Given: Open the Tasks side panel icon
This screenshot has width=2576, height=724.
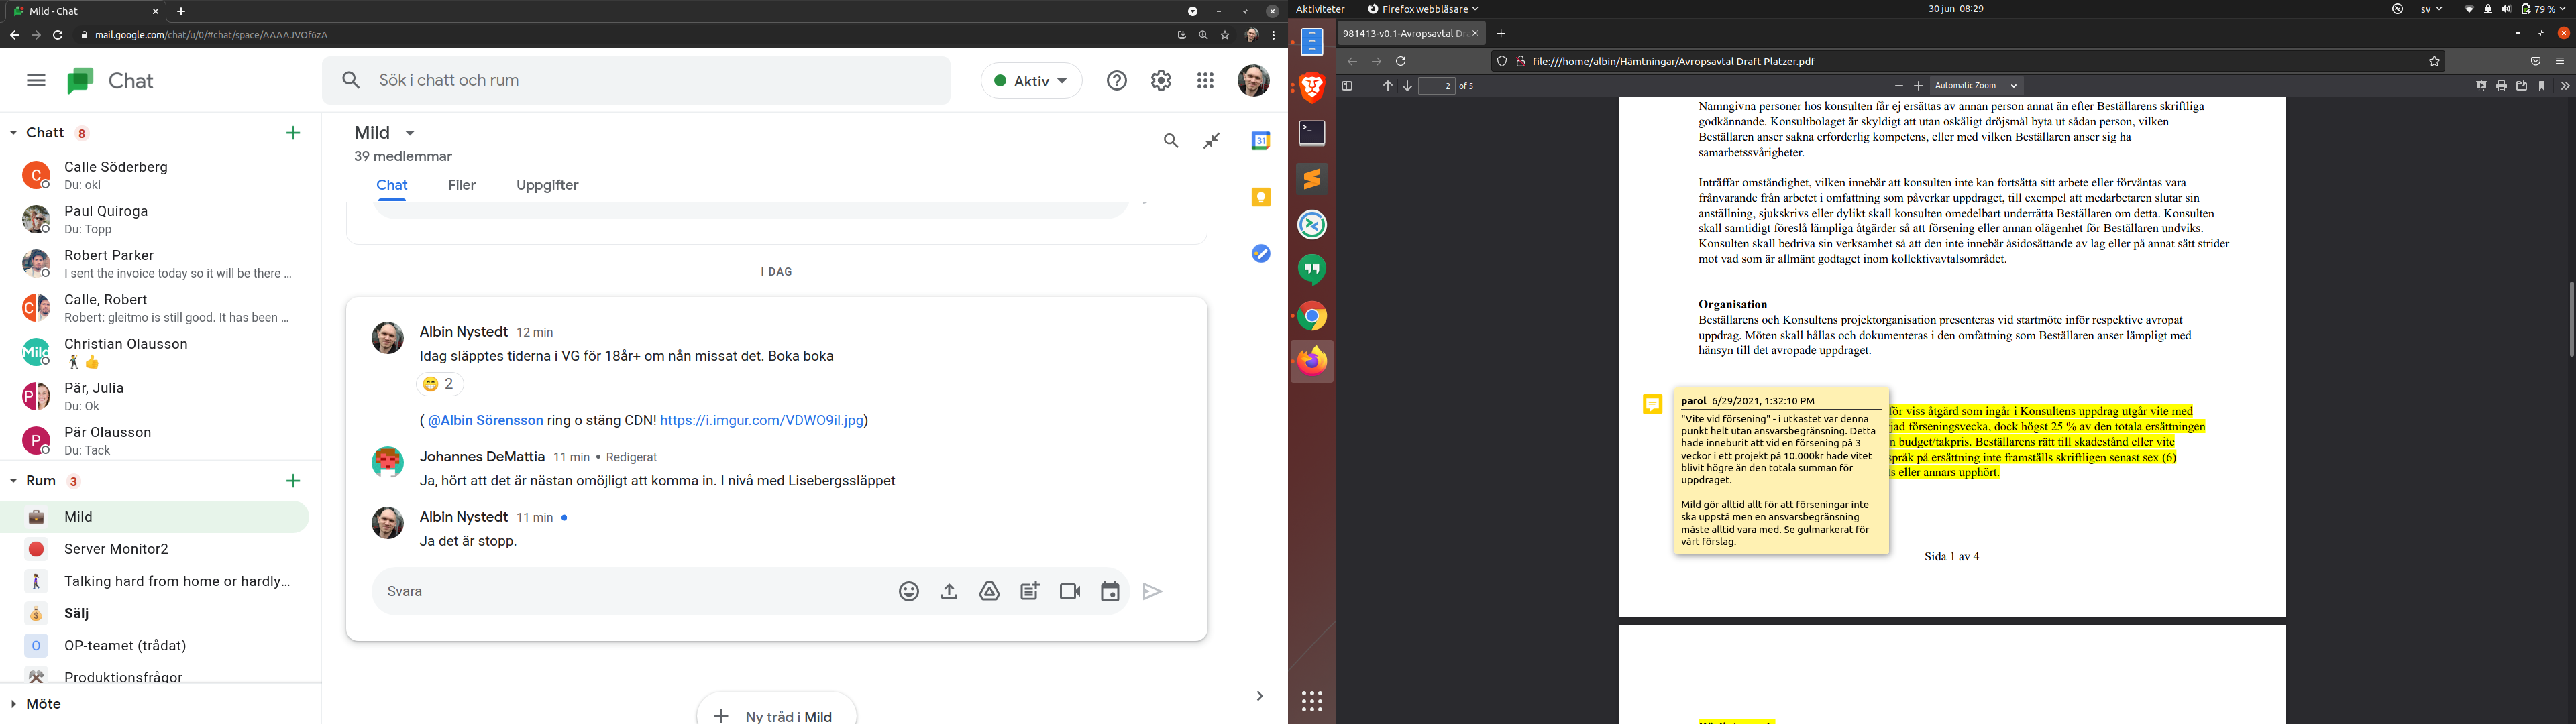Looking at the screenshot, I should 1261,253.
